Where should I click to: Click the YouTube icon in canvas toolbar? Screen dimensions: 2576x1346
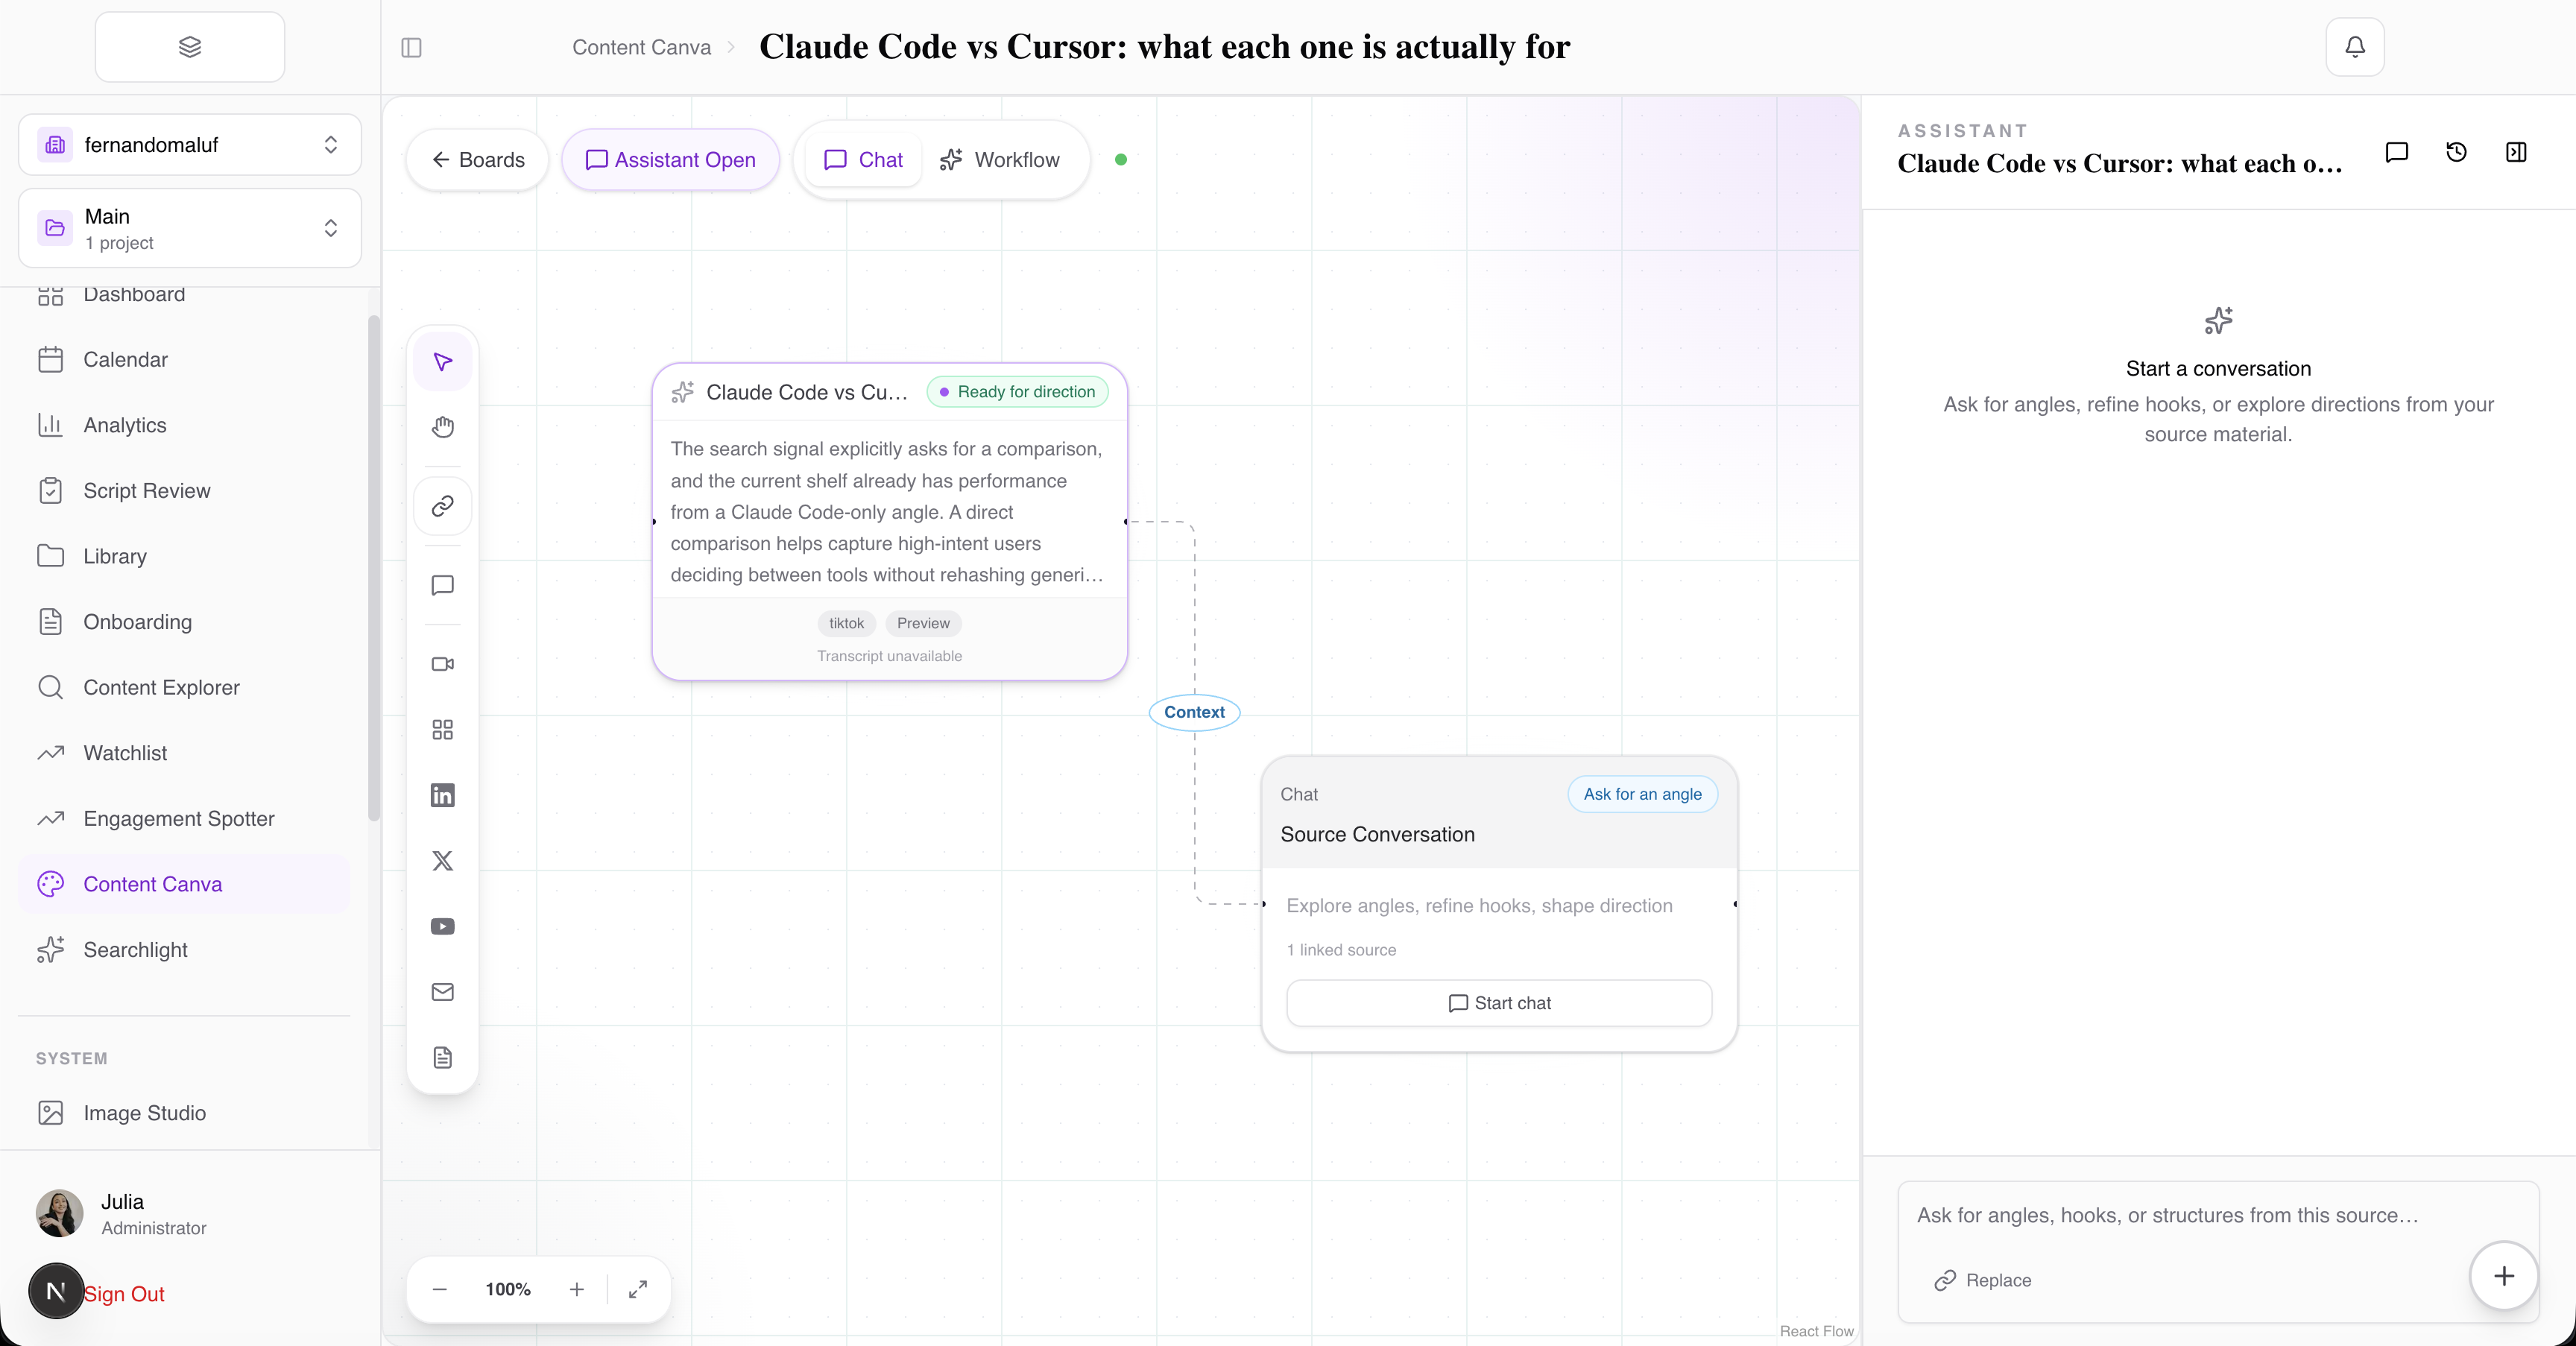pos(442,926)
